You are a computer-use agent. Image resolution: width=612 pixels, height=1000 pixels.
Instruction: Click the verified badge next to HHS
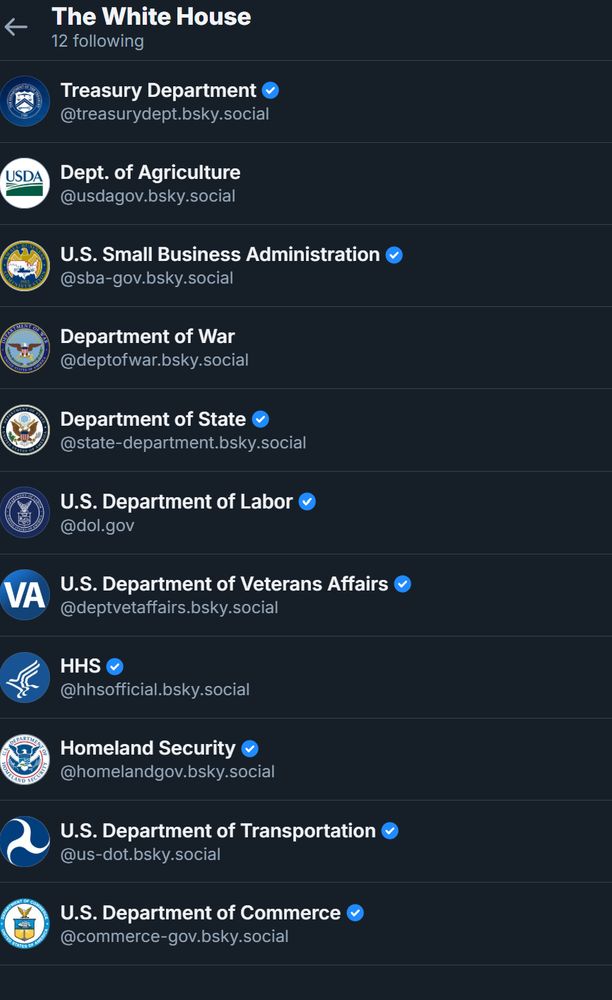pos(115,666)
